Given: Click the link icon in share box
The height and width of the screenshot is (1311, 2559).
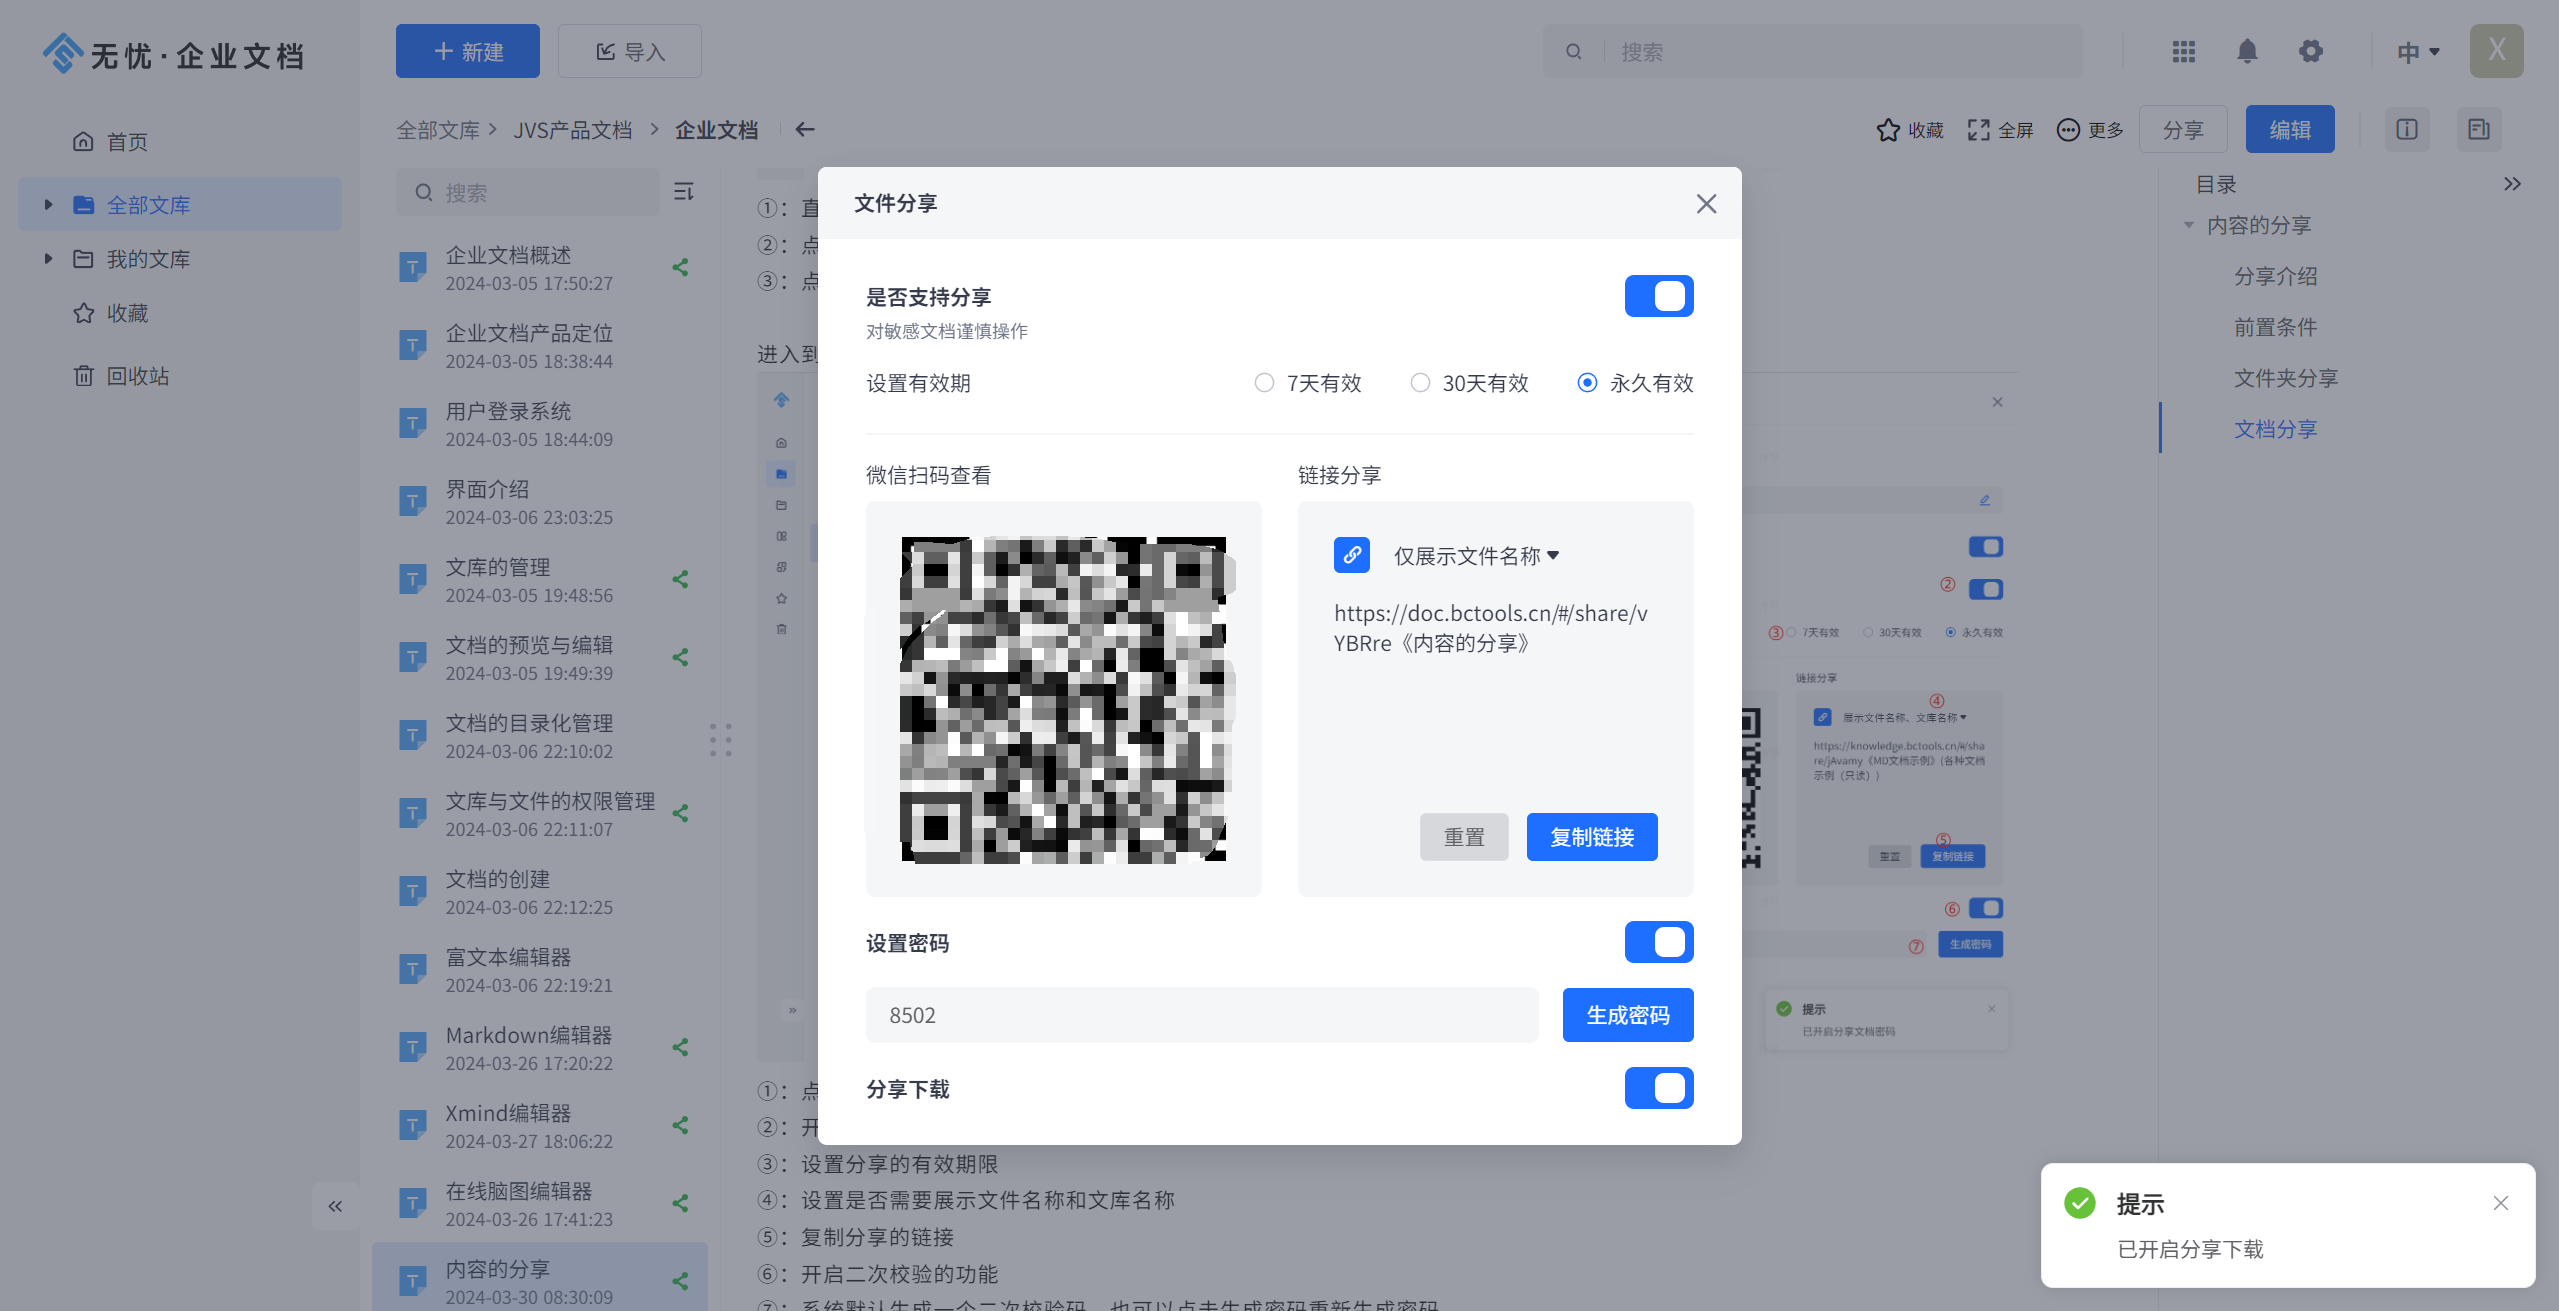Looking at the screenshot, I should tap(1352, 555).
